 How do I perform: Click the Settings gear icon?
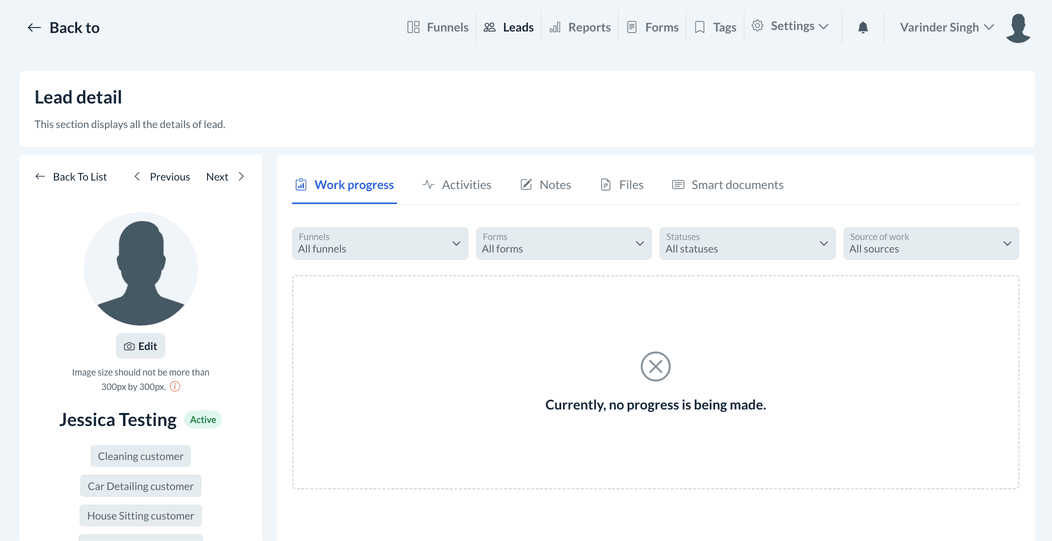coord(757,26)
